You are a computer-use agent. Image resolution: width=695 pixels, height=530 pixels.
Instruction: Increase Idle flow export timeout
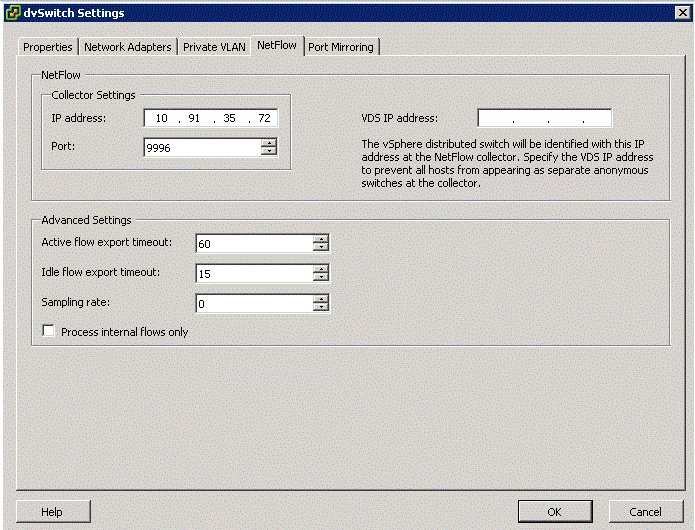[320, 269]
